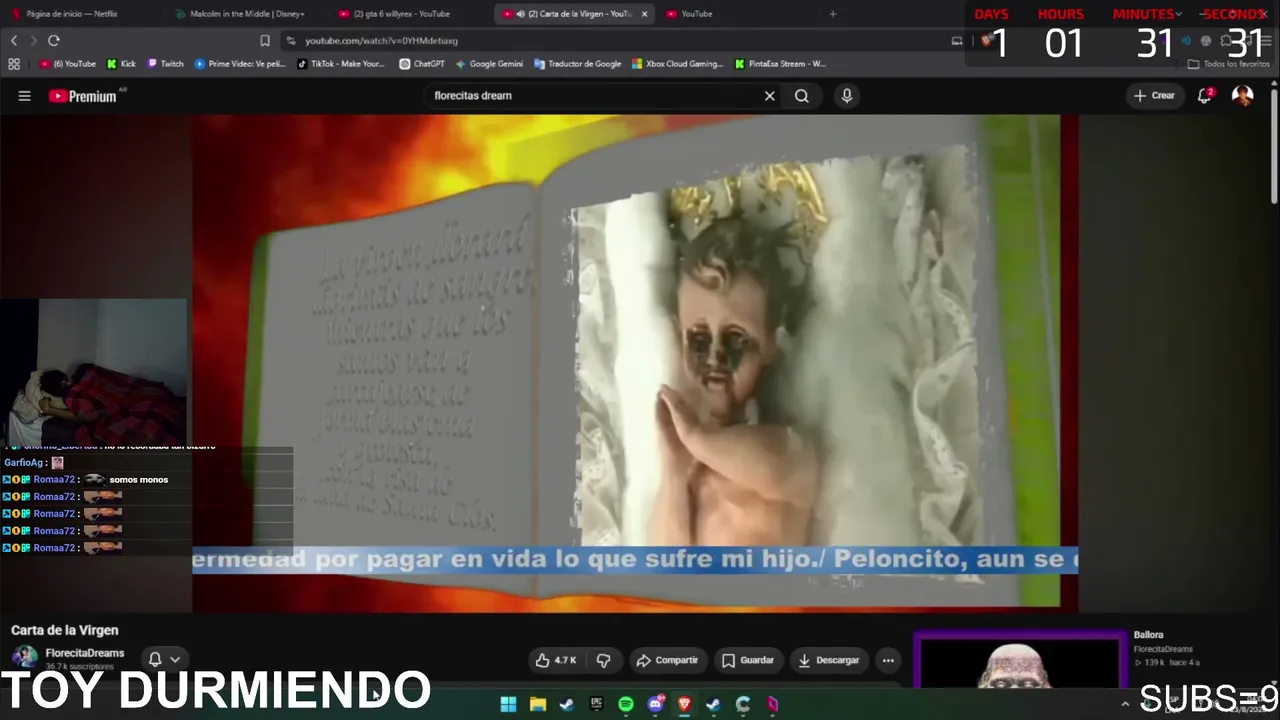Image resolution: width=1280 pixels, height=720 pixels.
Task: Dislike the Carta de la Virgen video
Action: 603,660
